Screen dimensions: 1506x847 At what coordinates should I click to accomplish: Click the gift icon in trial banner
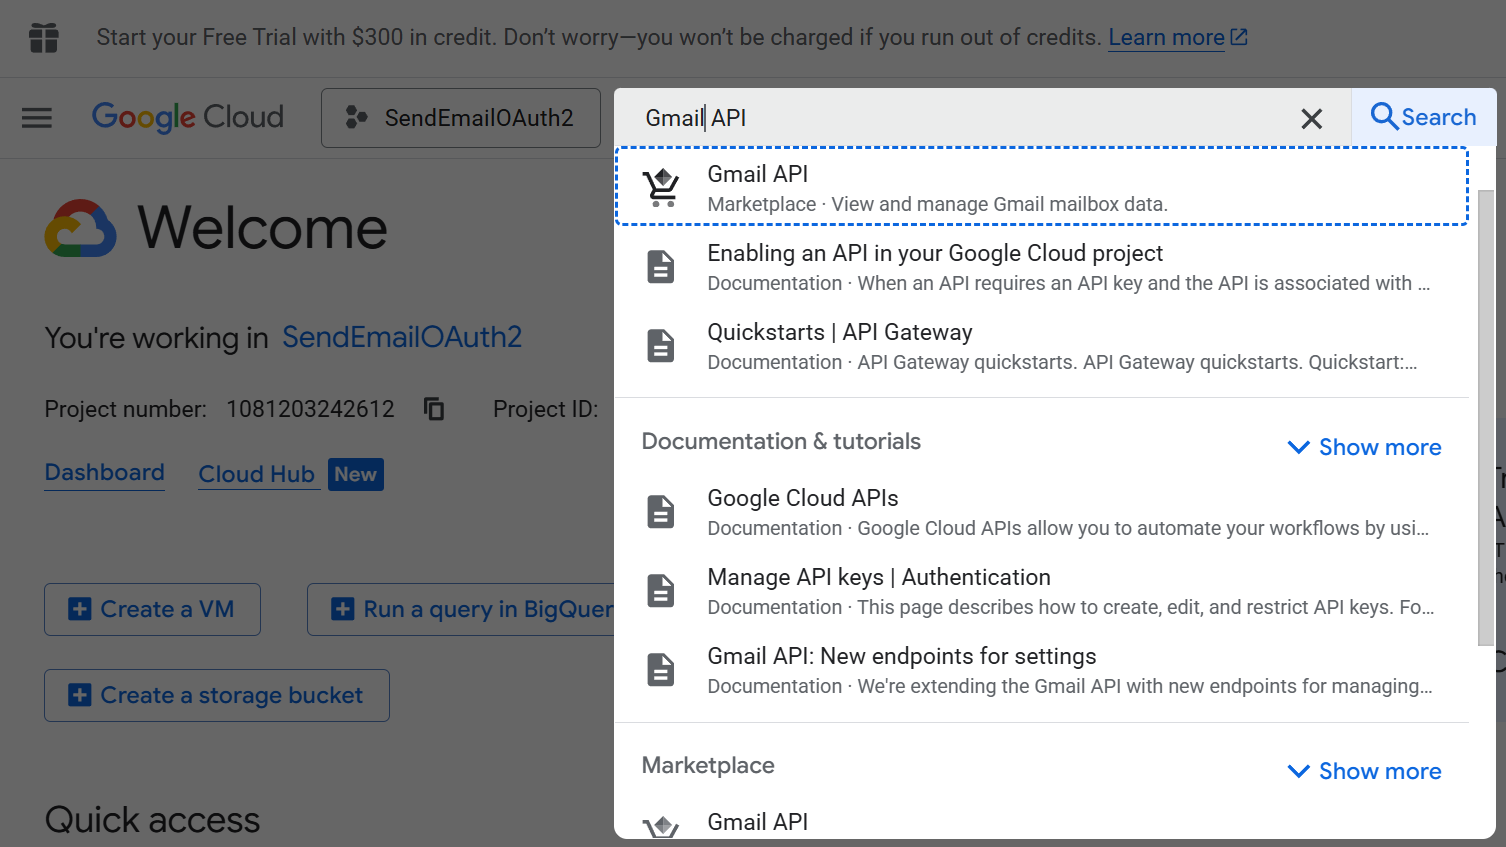(x=44, y=38)
